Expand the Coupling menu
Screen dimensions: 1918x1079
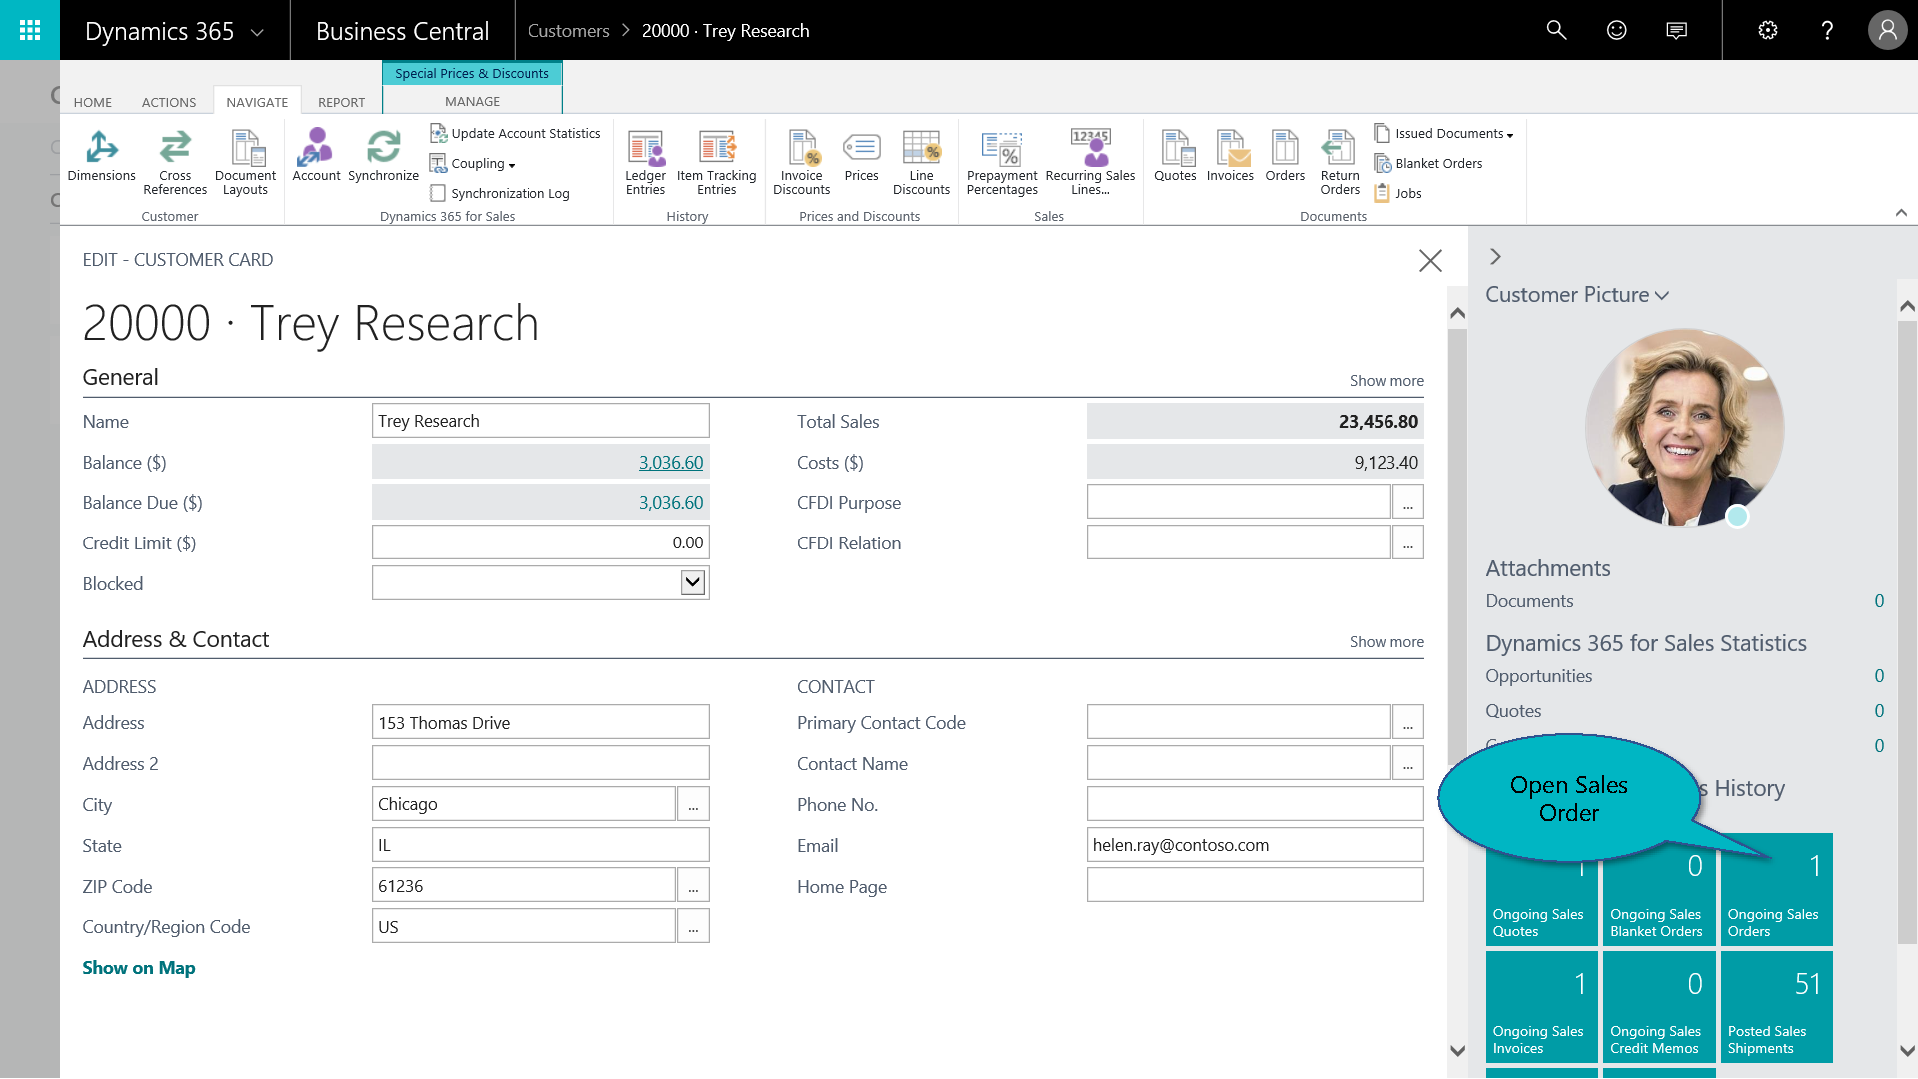[x=482, y=164]
